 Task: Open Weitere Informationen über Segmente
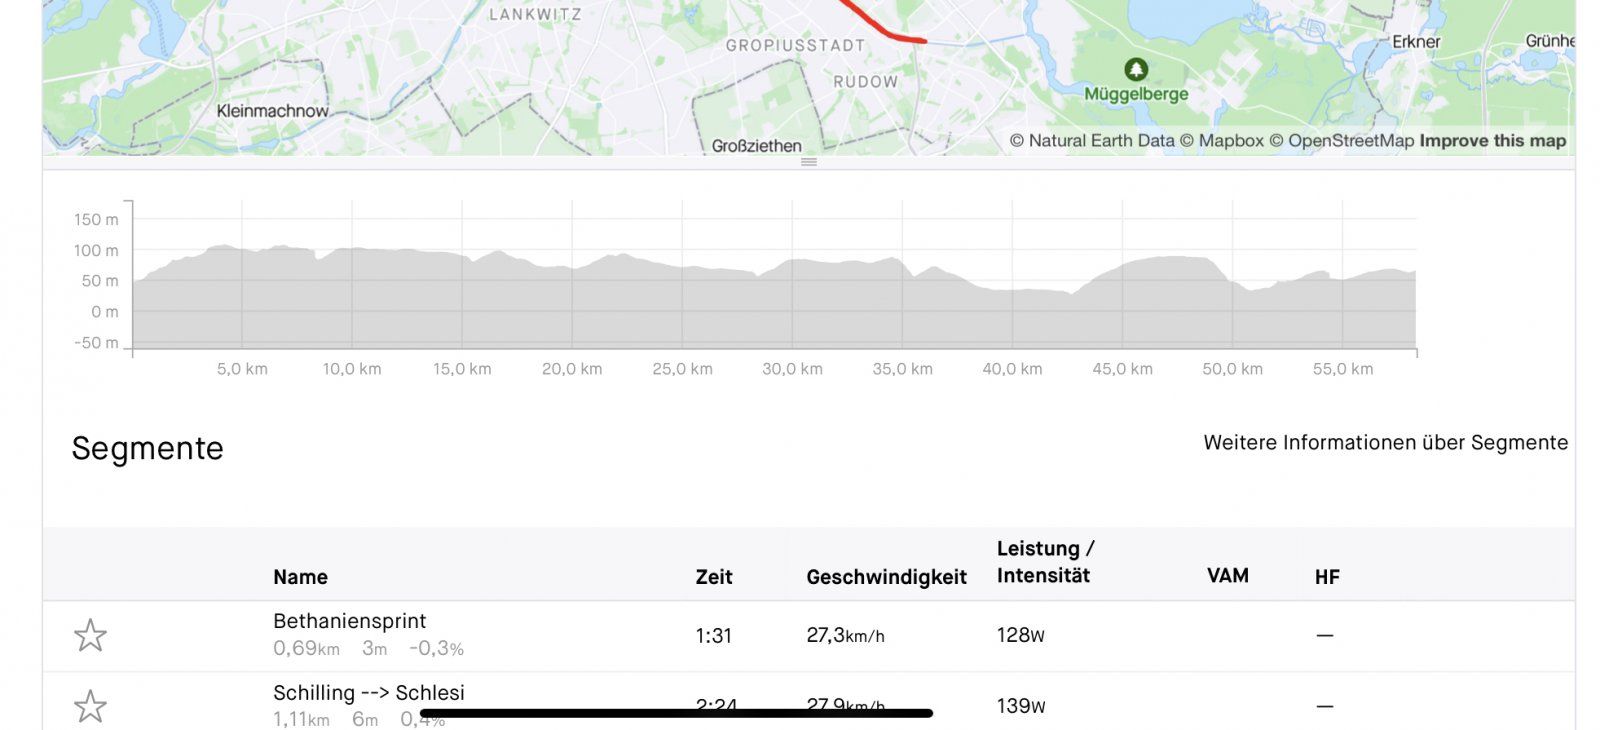coord(1385,443)
